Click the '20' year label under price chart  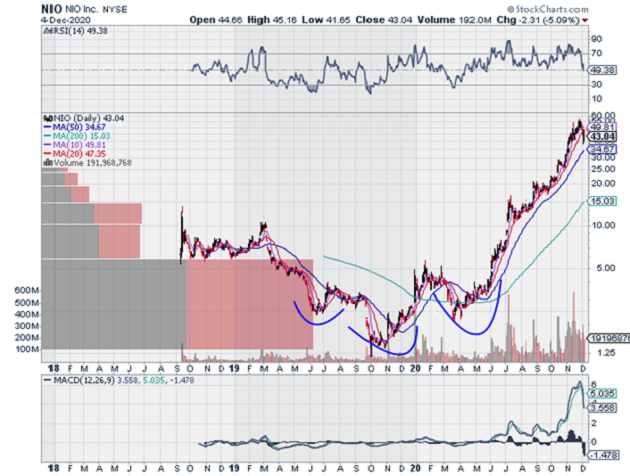[x=415, y=368]
